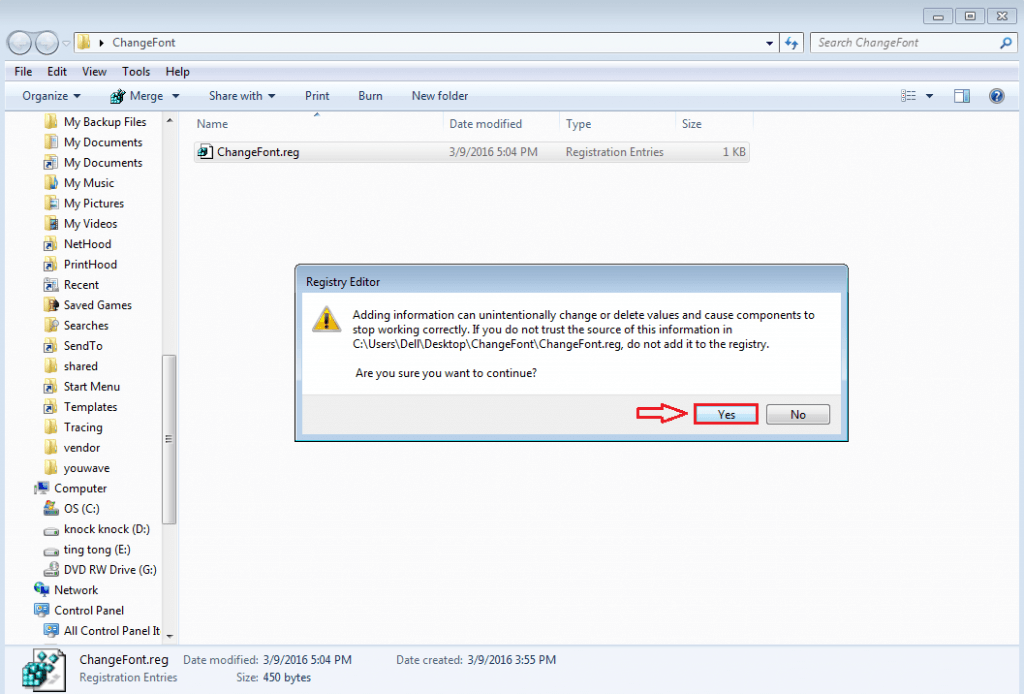Image resolution: width=1024 pixels, height=694 pixels.
Task: Open the knock knock (D:) drive
Action: 106,529
